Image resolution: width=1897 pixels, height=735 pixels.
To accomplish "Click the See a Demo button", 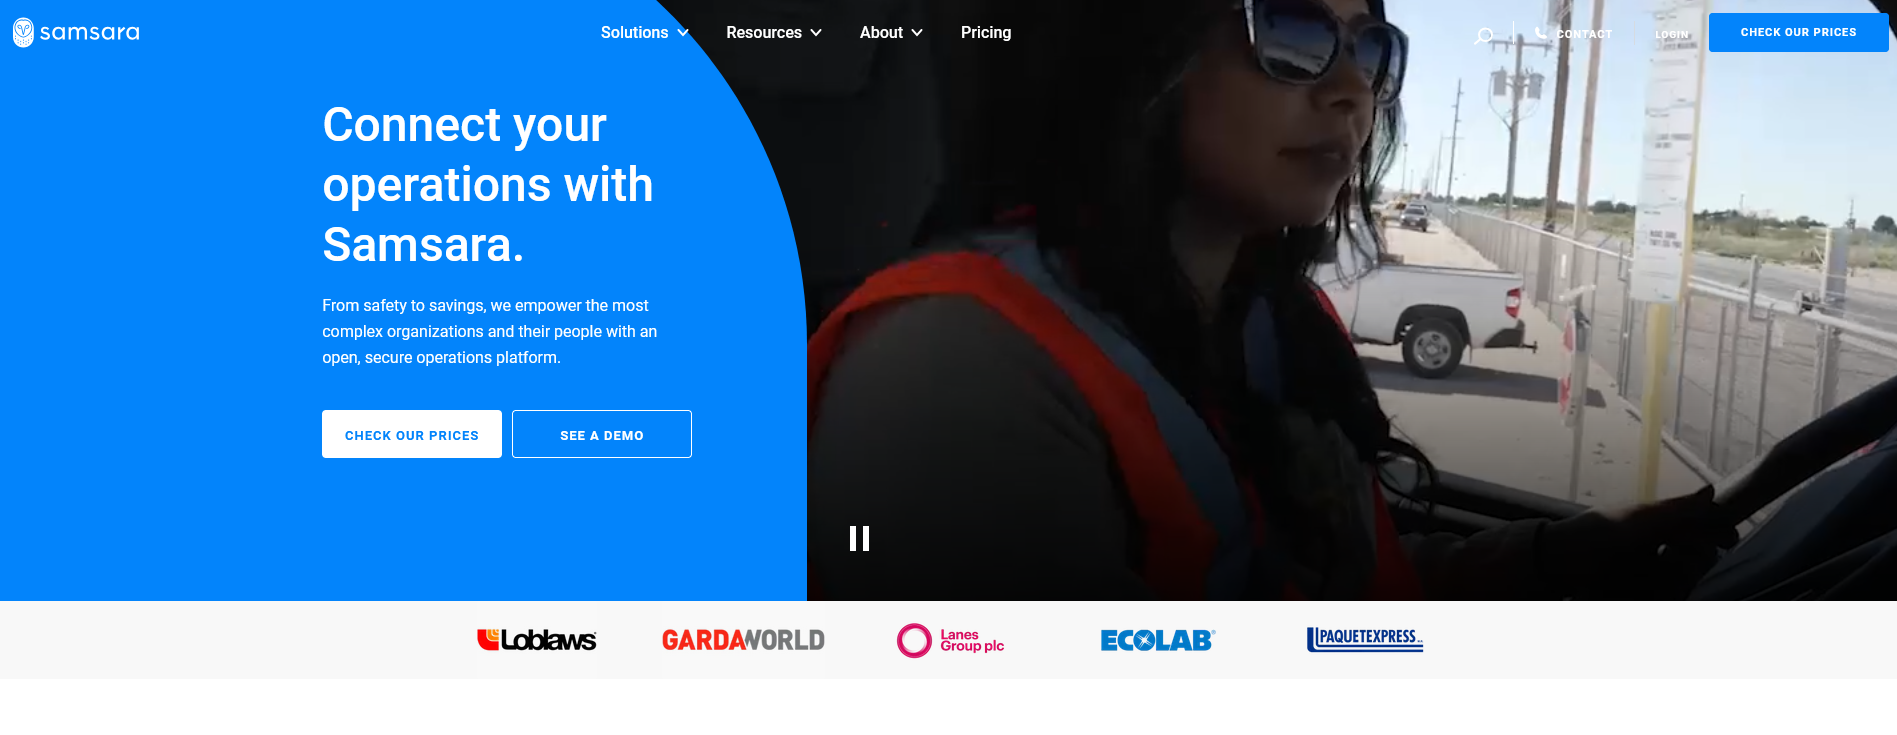I will (x=602, y=434).
